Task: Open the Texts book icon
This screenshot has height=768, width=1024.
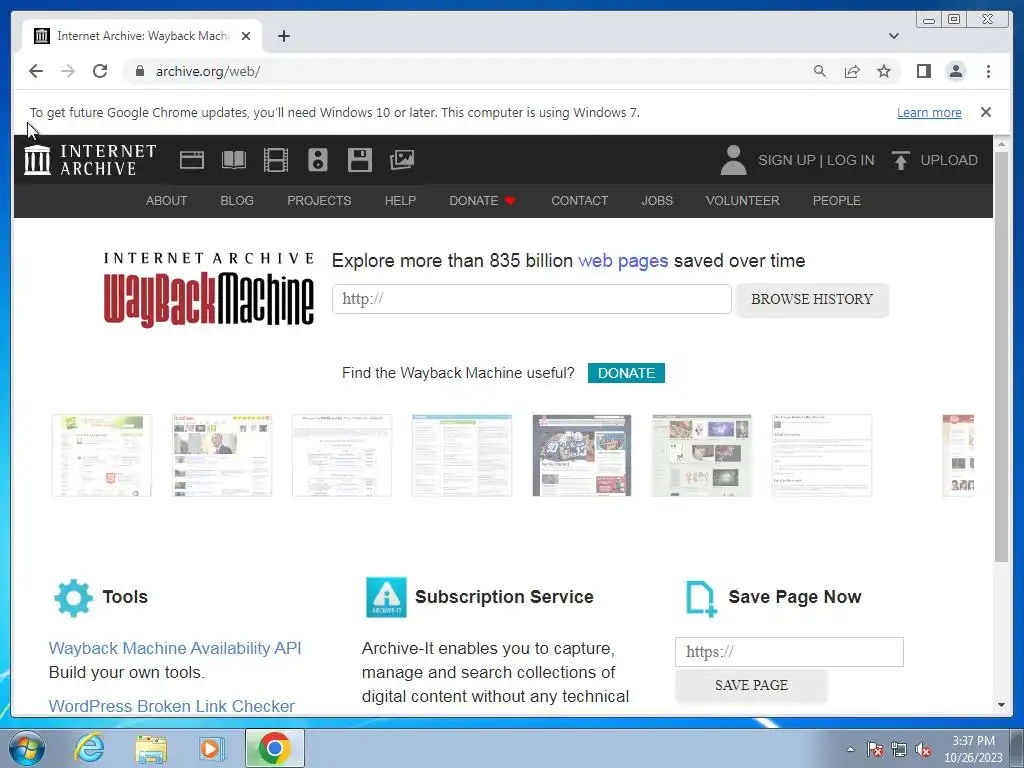Action: point(234,160)
